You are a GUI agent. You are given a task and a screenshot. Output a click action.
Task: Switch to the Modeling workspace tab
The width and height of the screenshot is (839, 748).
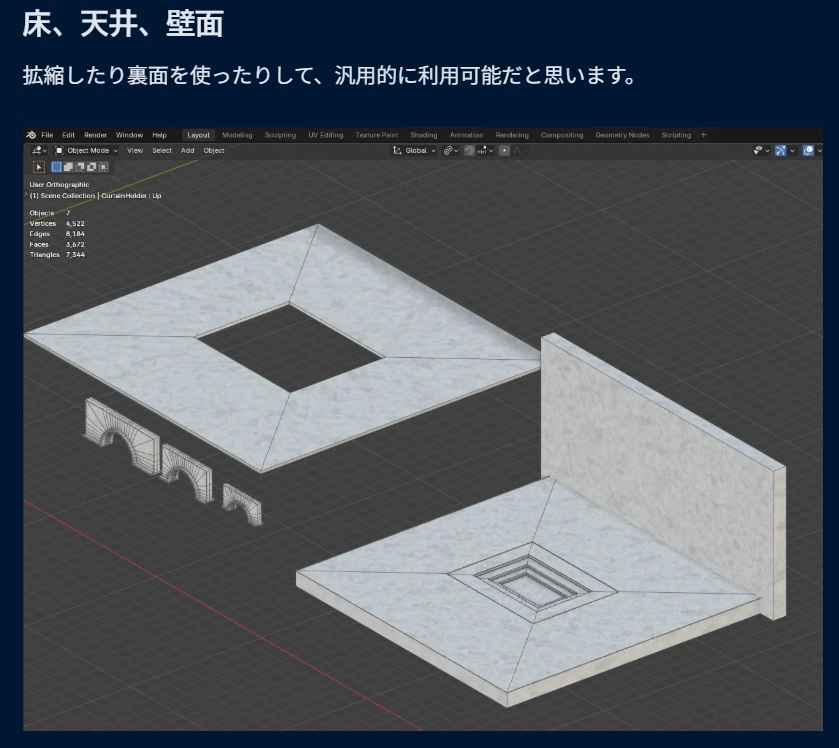(237, 134)
